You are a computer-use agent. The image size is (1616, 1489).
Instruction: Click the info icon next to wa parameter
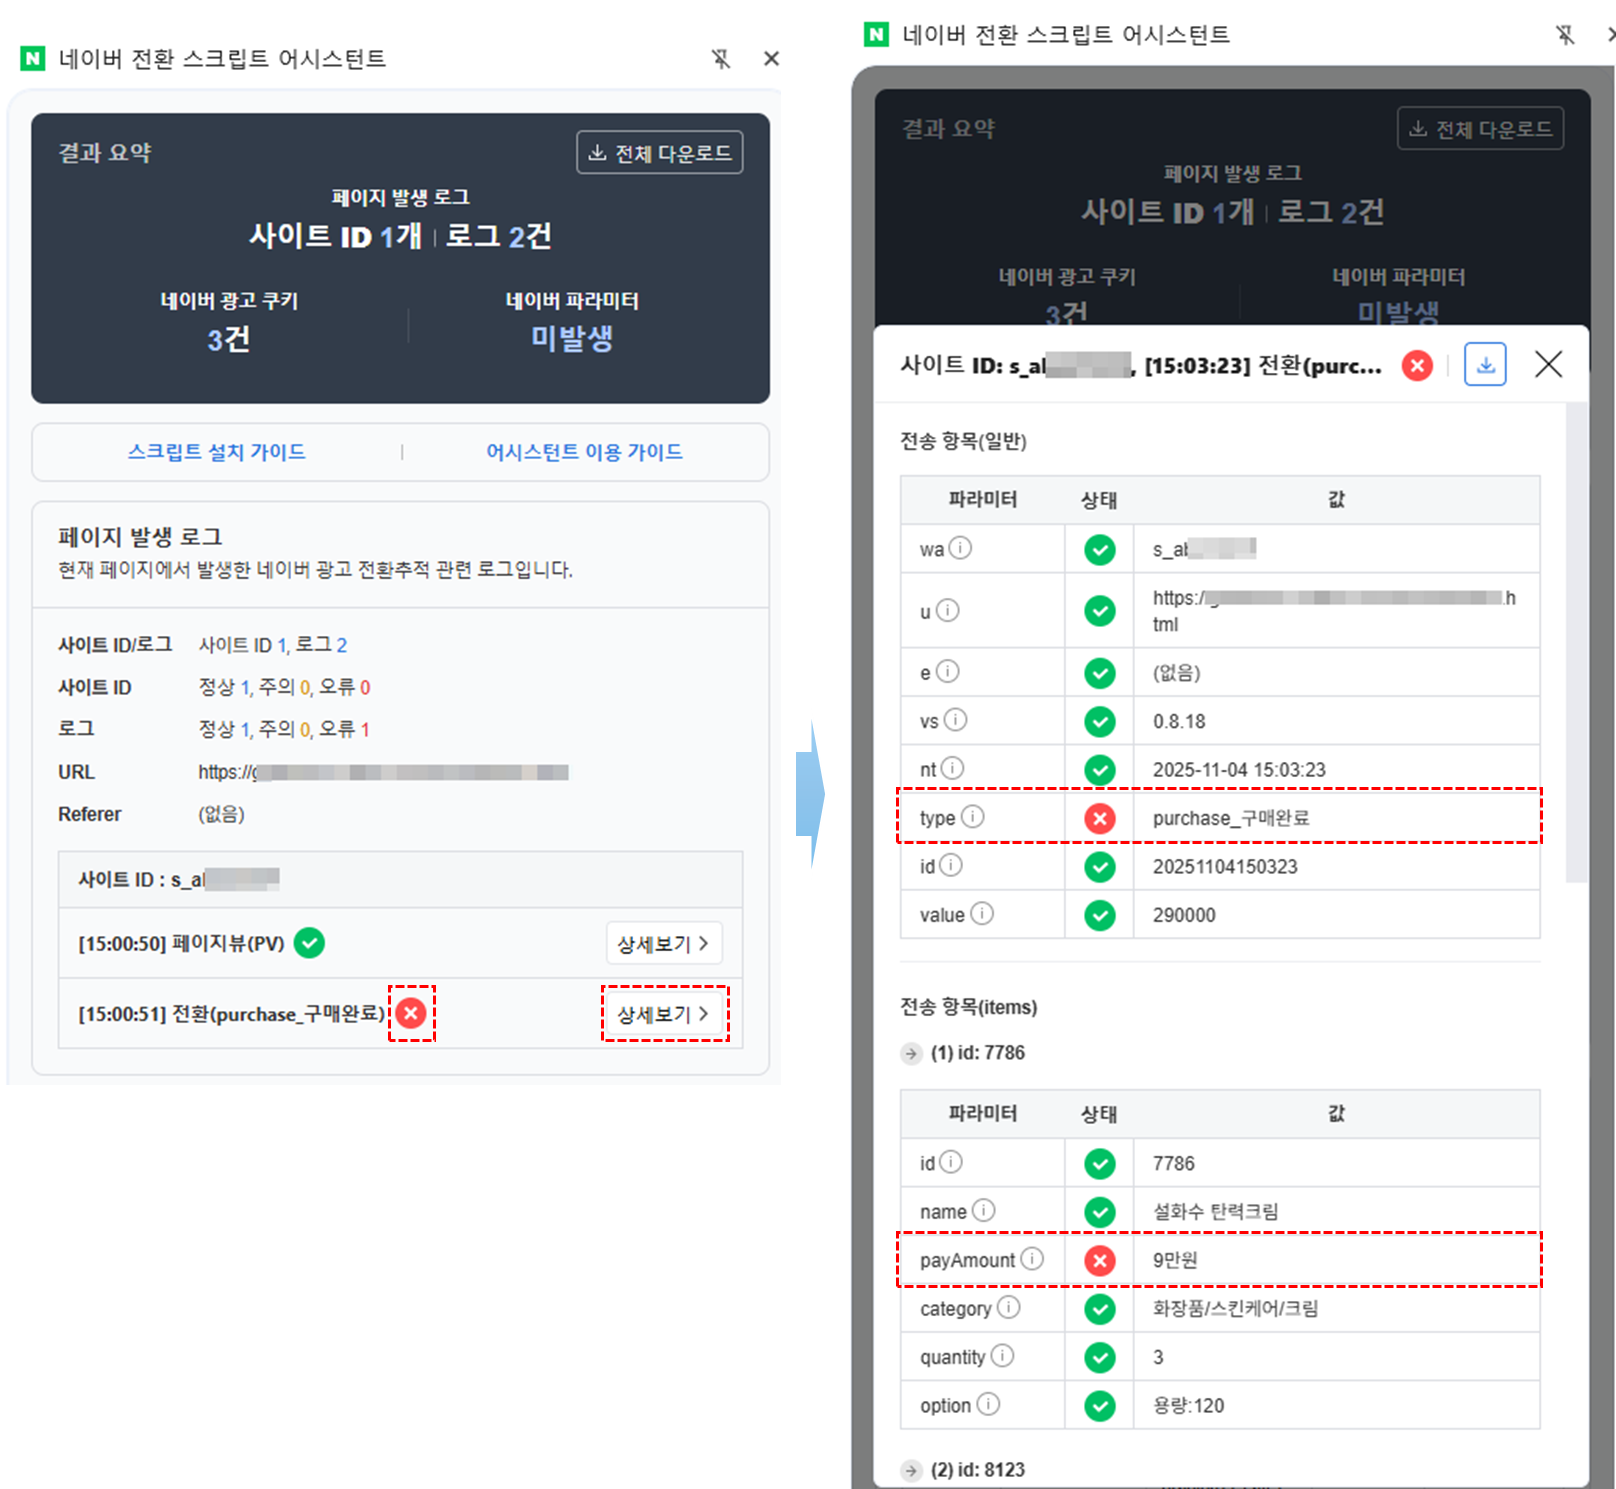960,548
